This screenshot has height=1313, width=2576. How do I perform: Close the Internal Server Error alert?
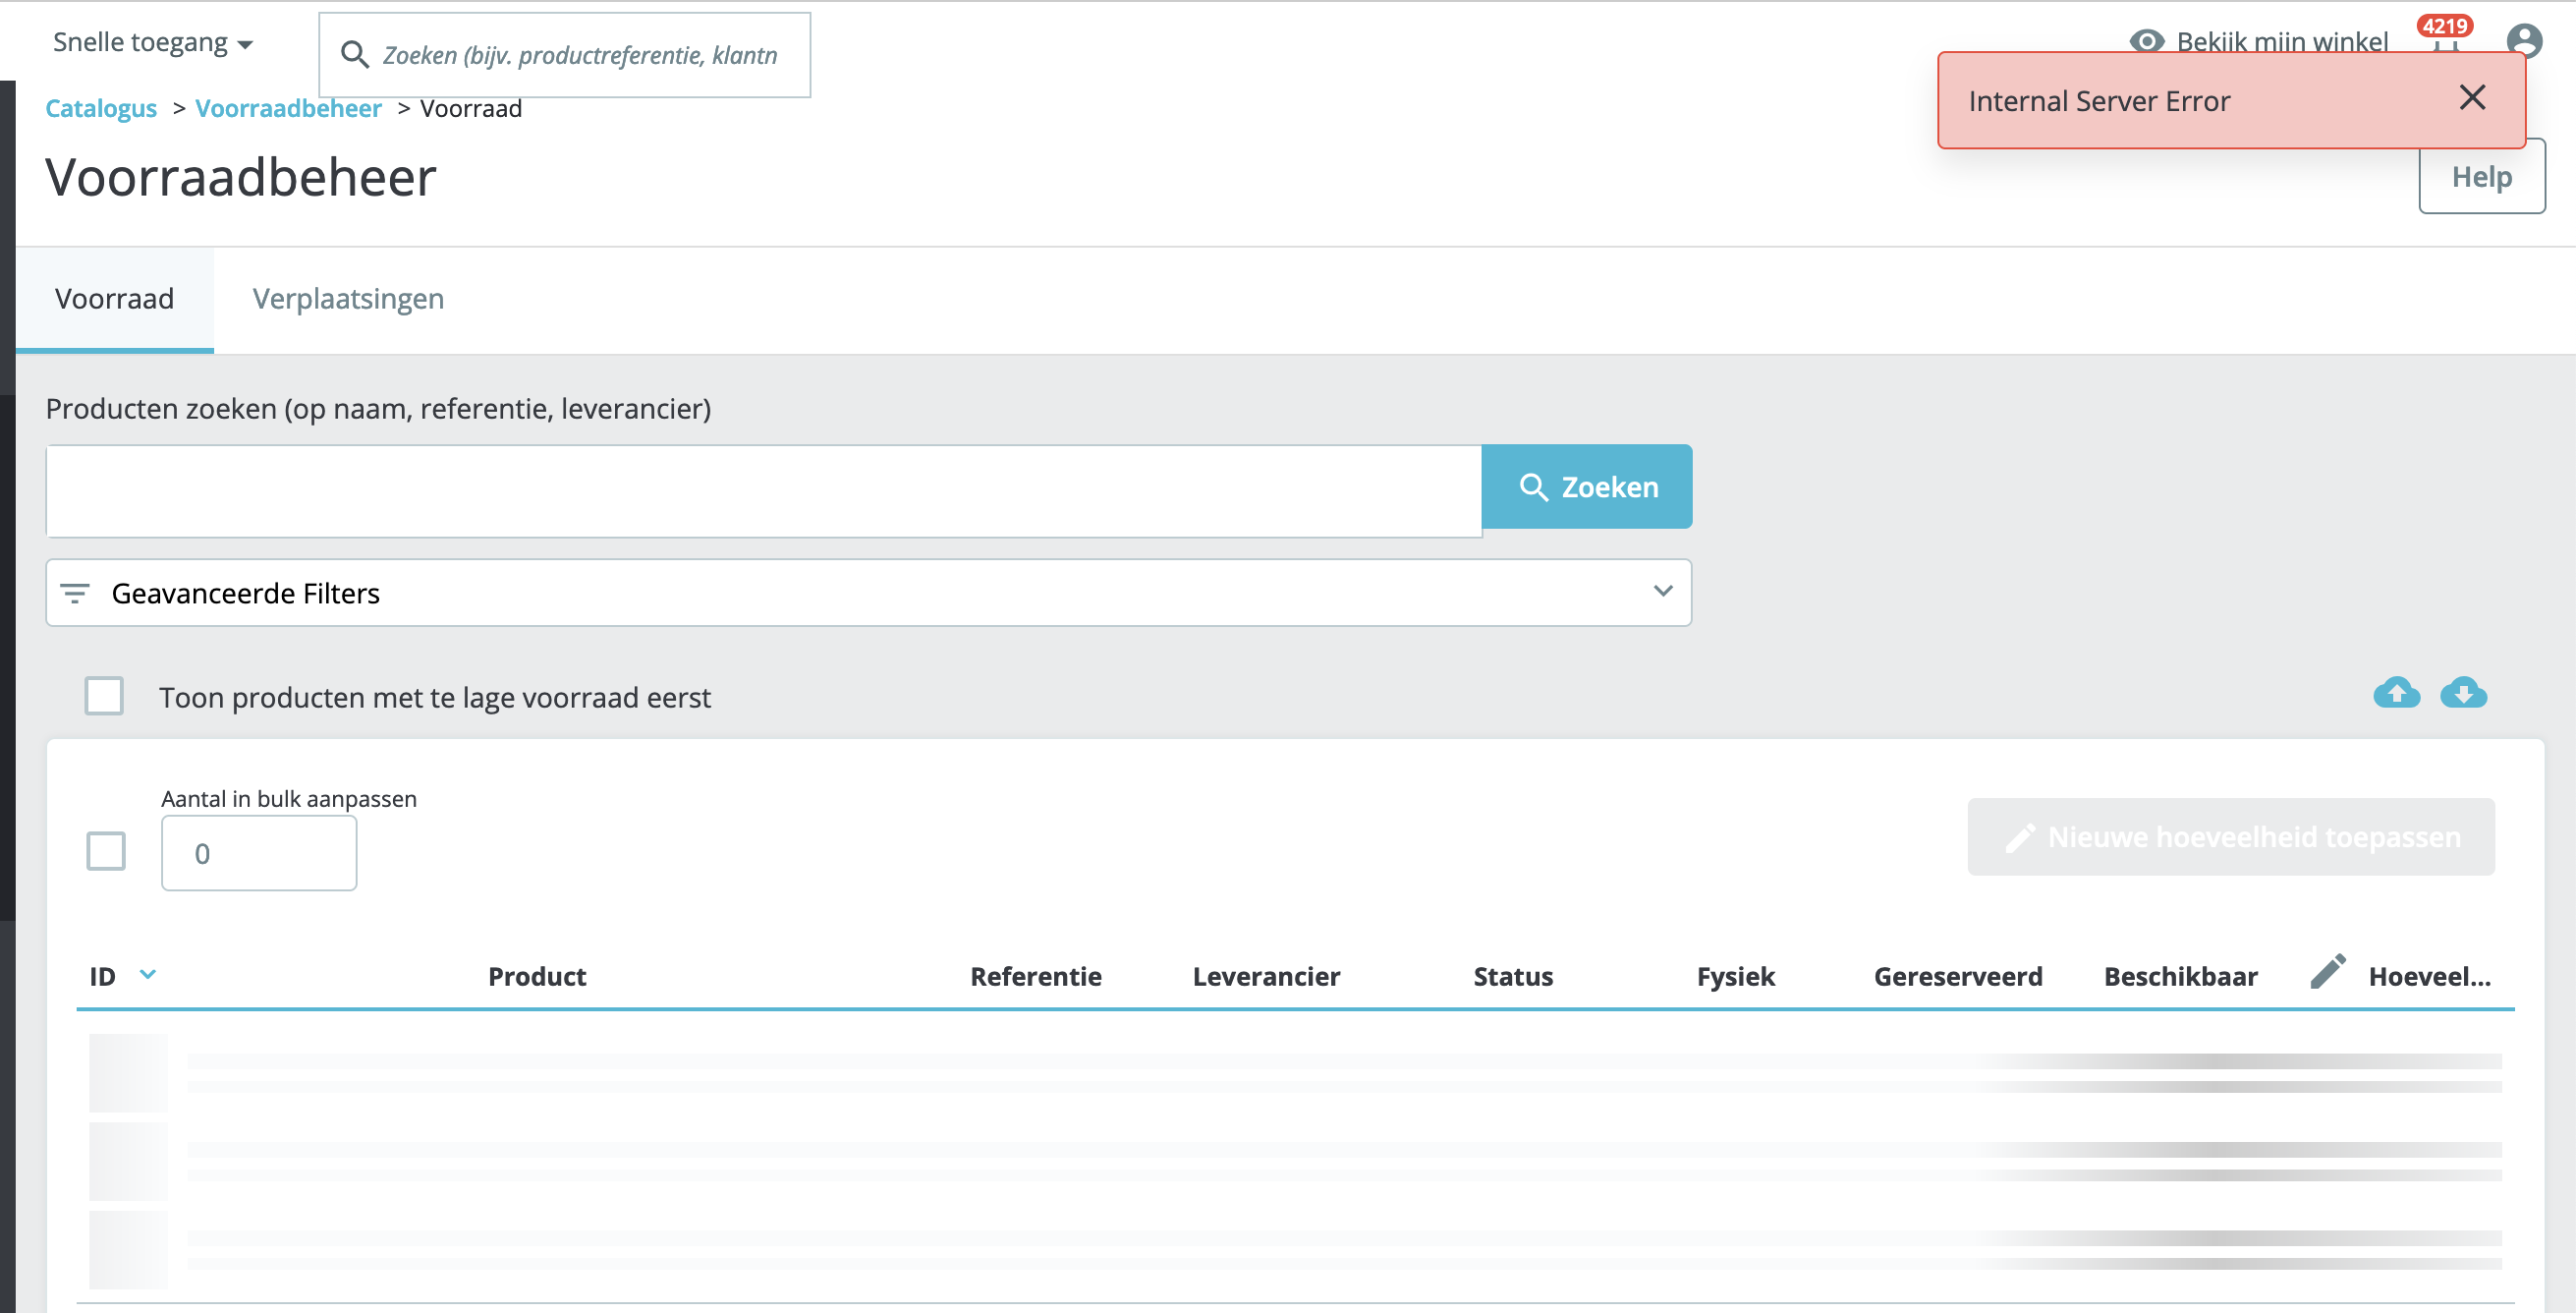[x=2472, y=98]
